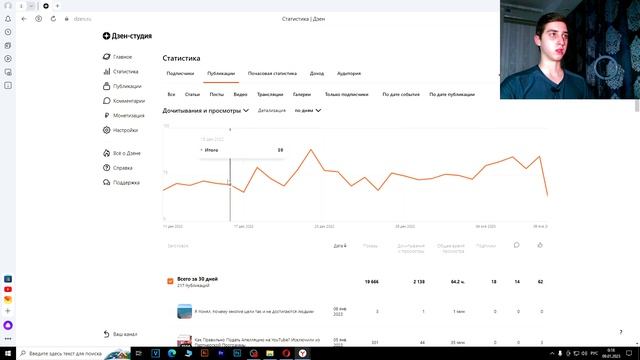Open Монетизация in the sidebar
The height and width of the screenshot is (360, 640).
click(x=124, y=116)
